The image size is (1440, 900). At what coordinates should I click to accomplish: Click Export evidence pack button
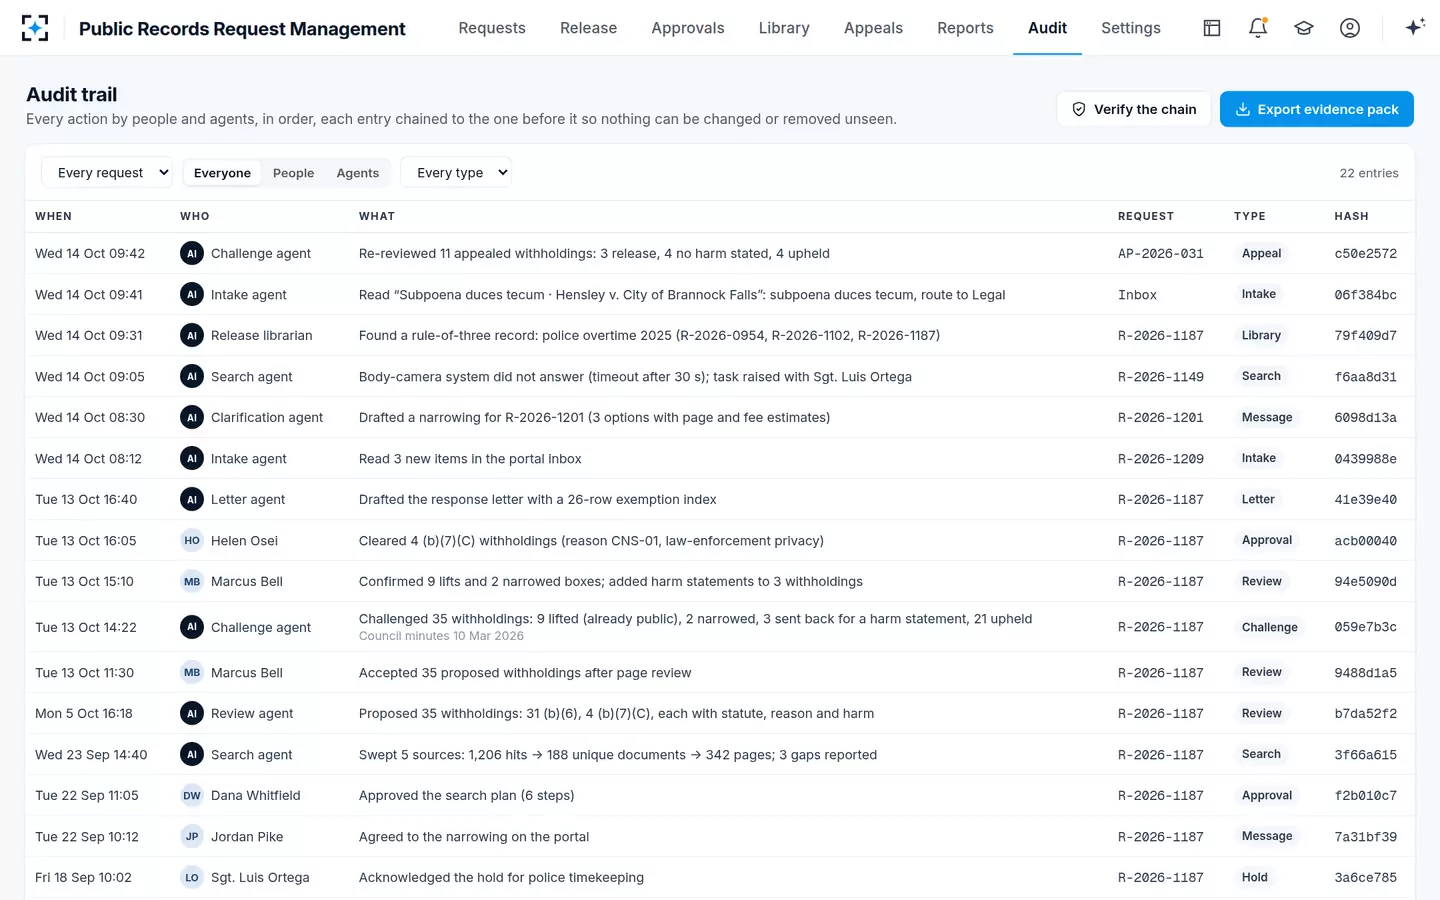pos(1317,109)
